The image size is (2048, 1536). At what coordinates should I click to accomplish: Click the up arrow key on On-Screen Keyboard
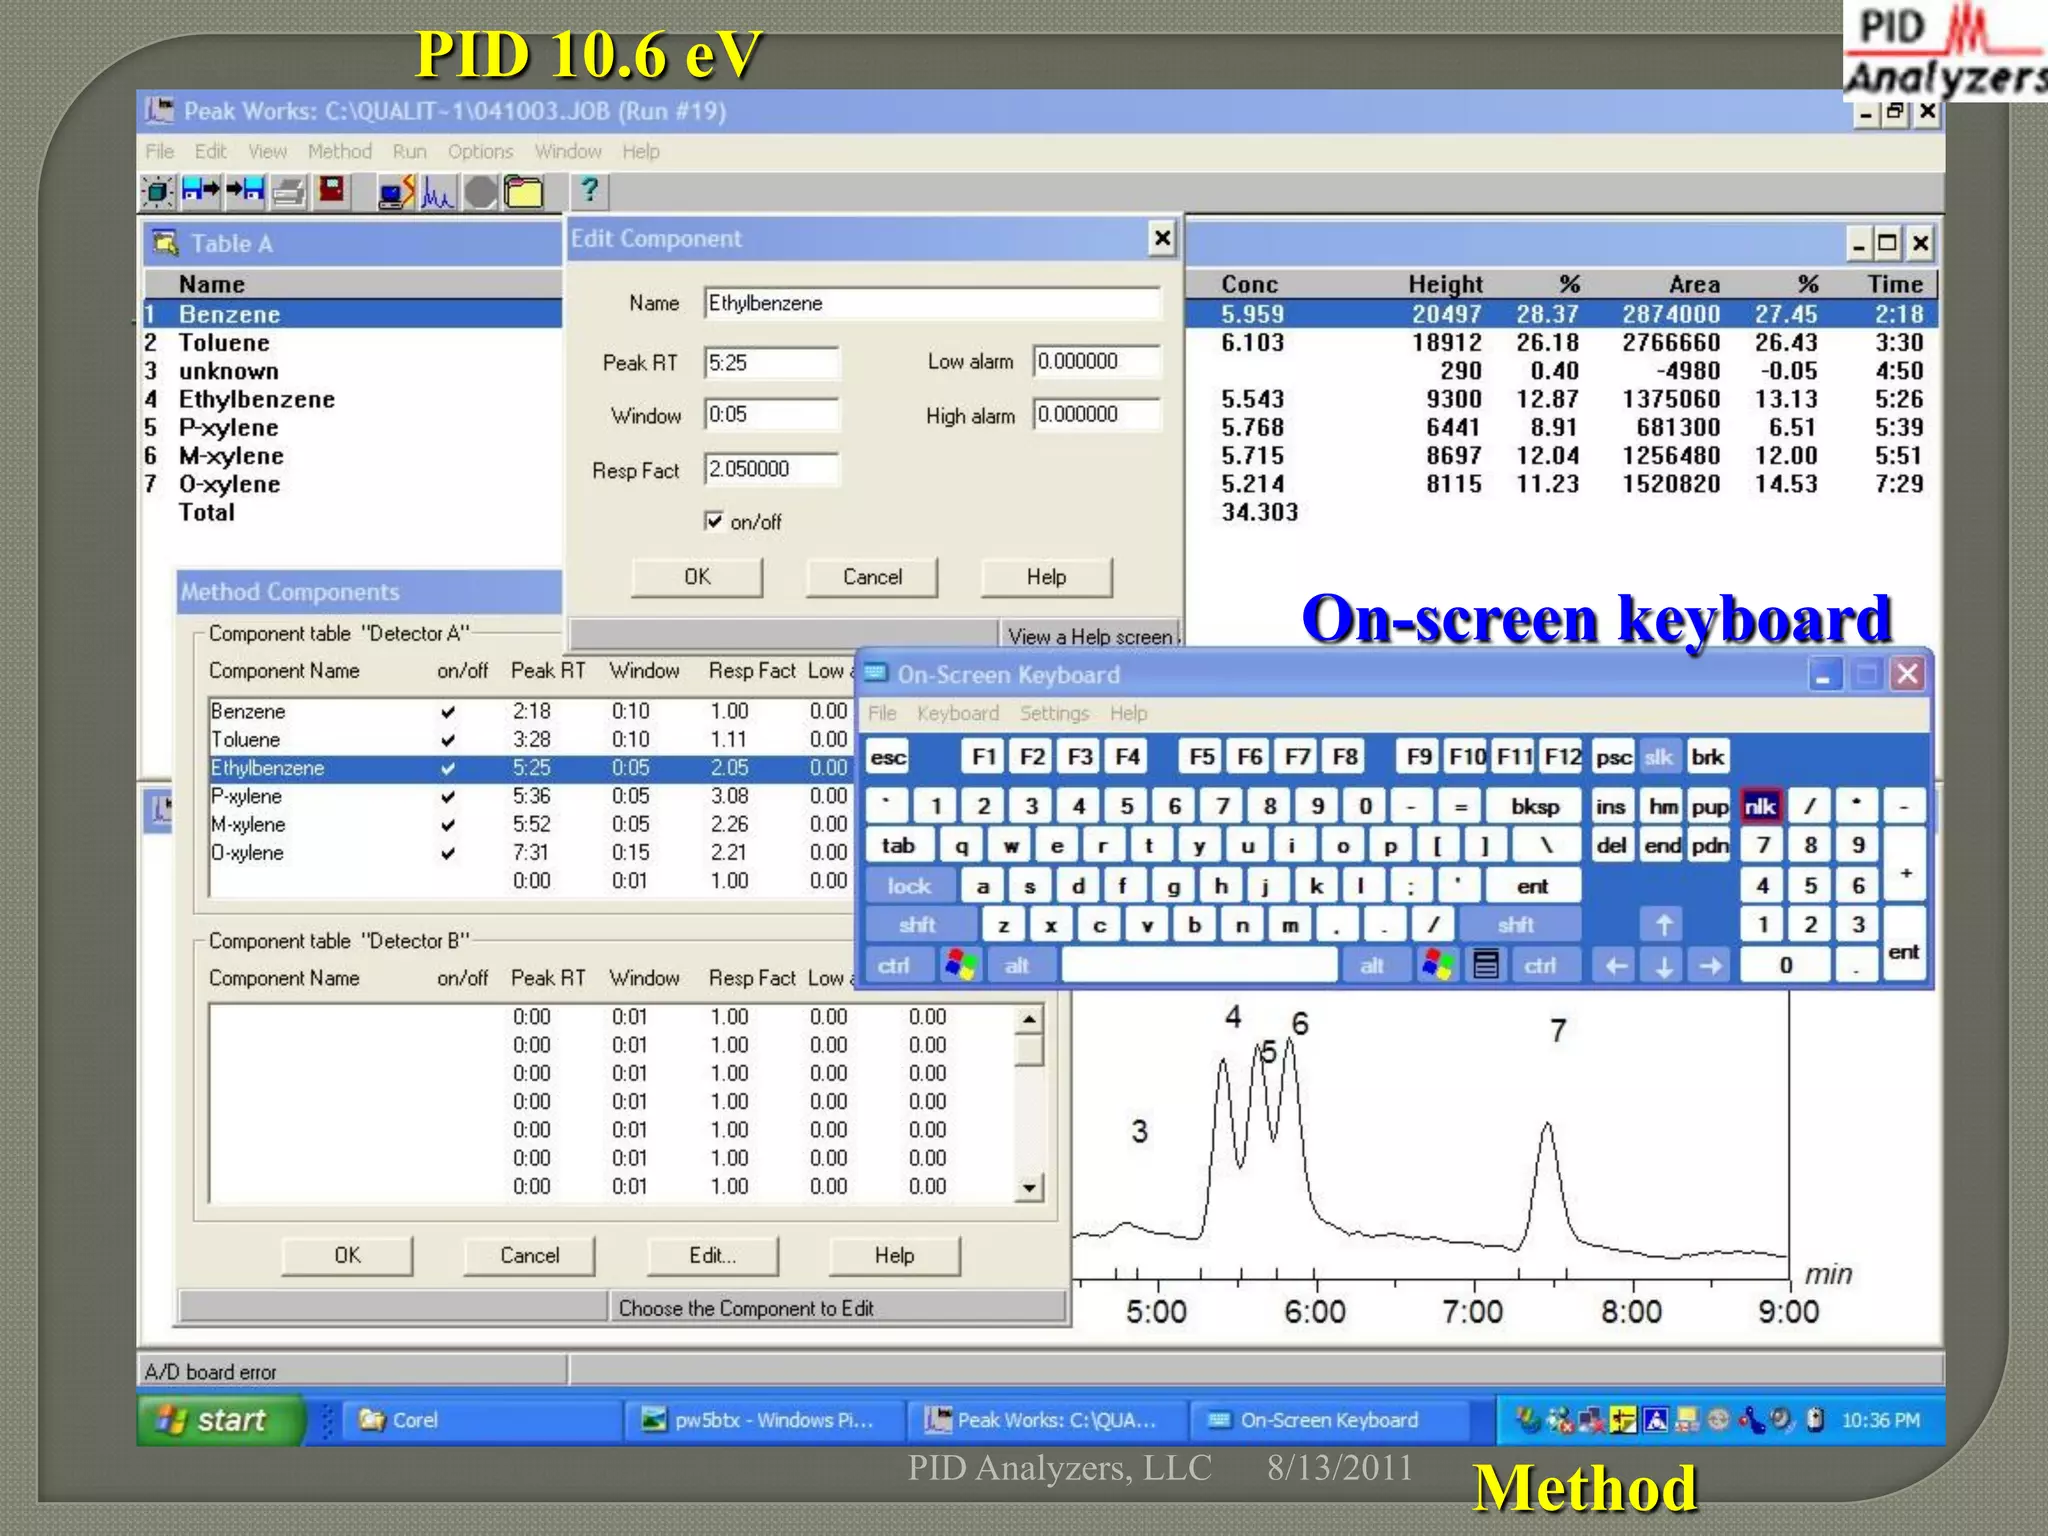[1664, 925]
